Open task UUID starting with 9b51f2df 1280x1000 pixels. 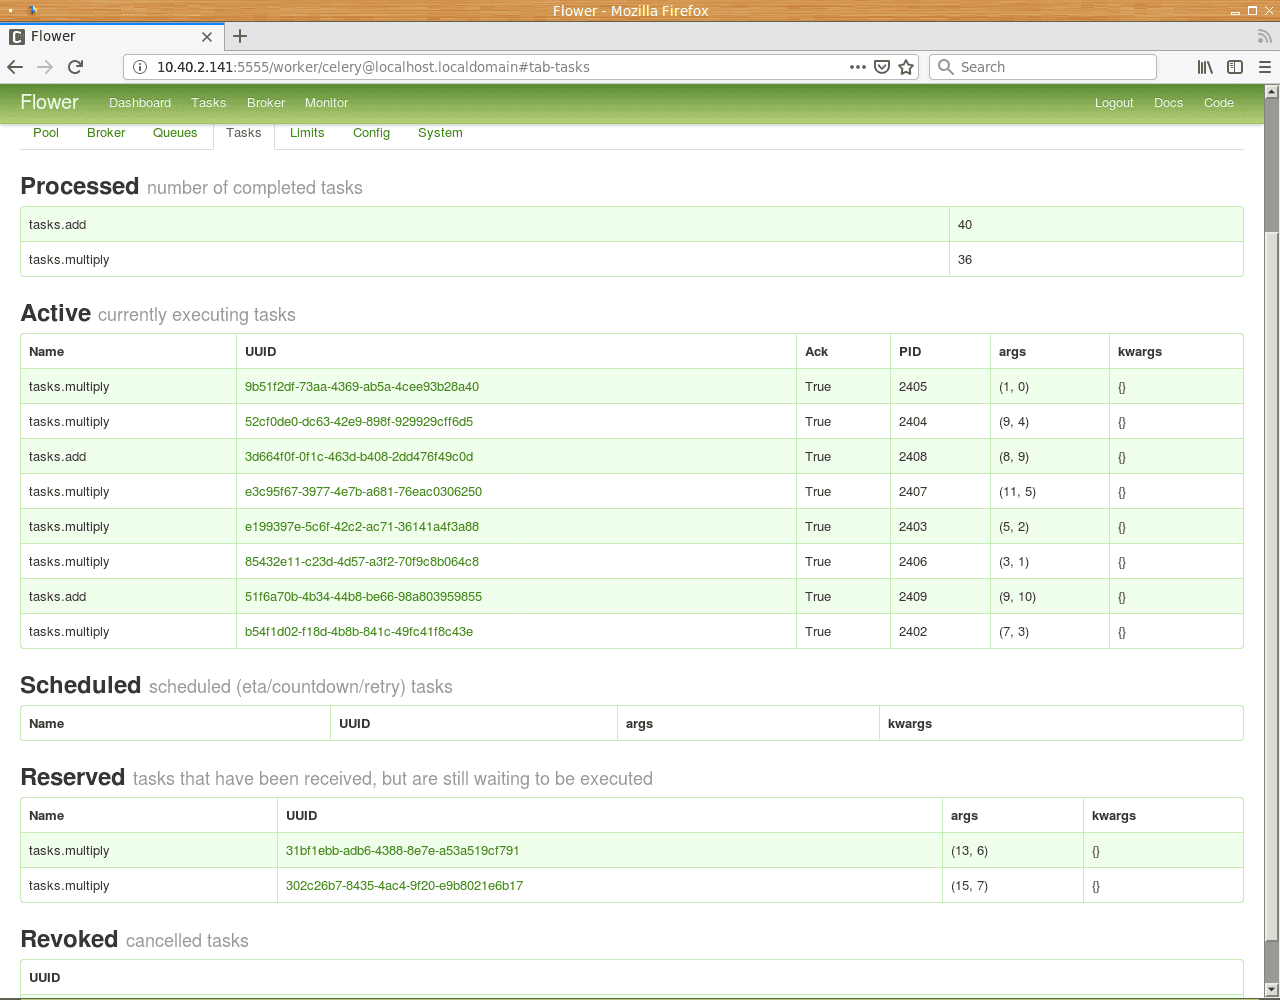(362, 387)
